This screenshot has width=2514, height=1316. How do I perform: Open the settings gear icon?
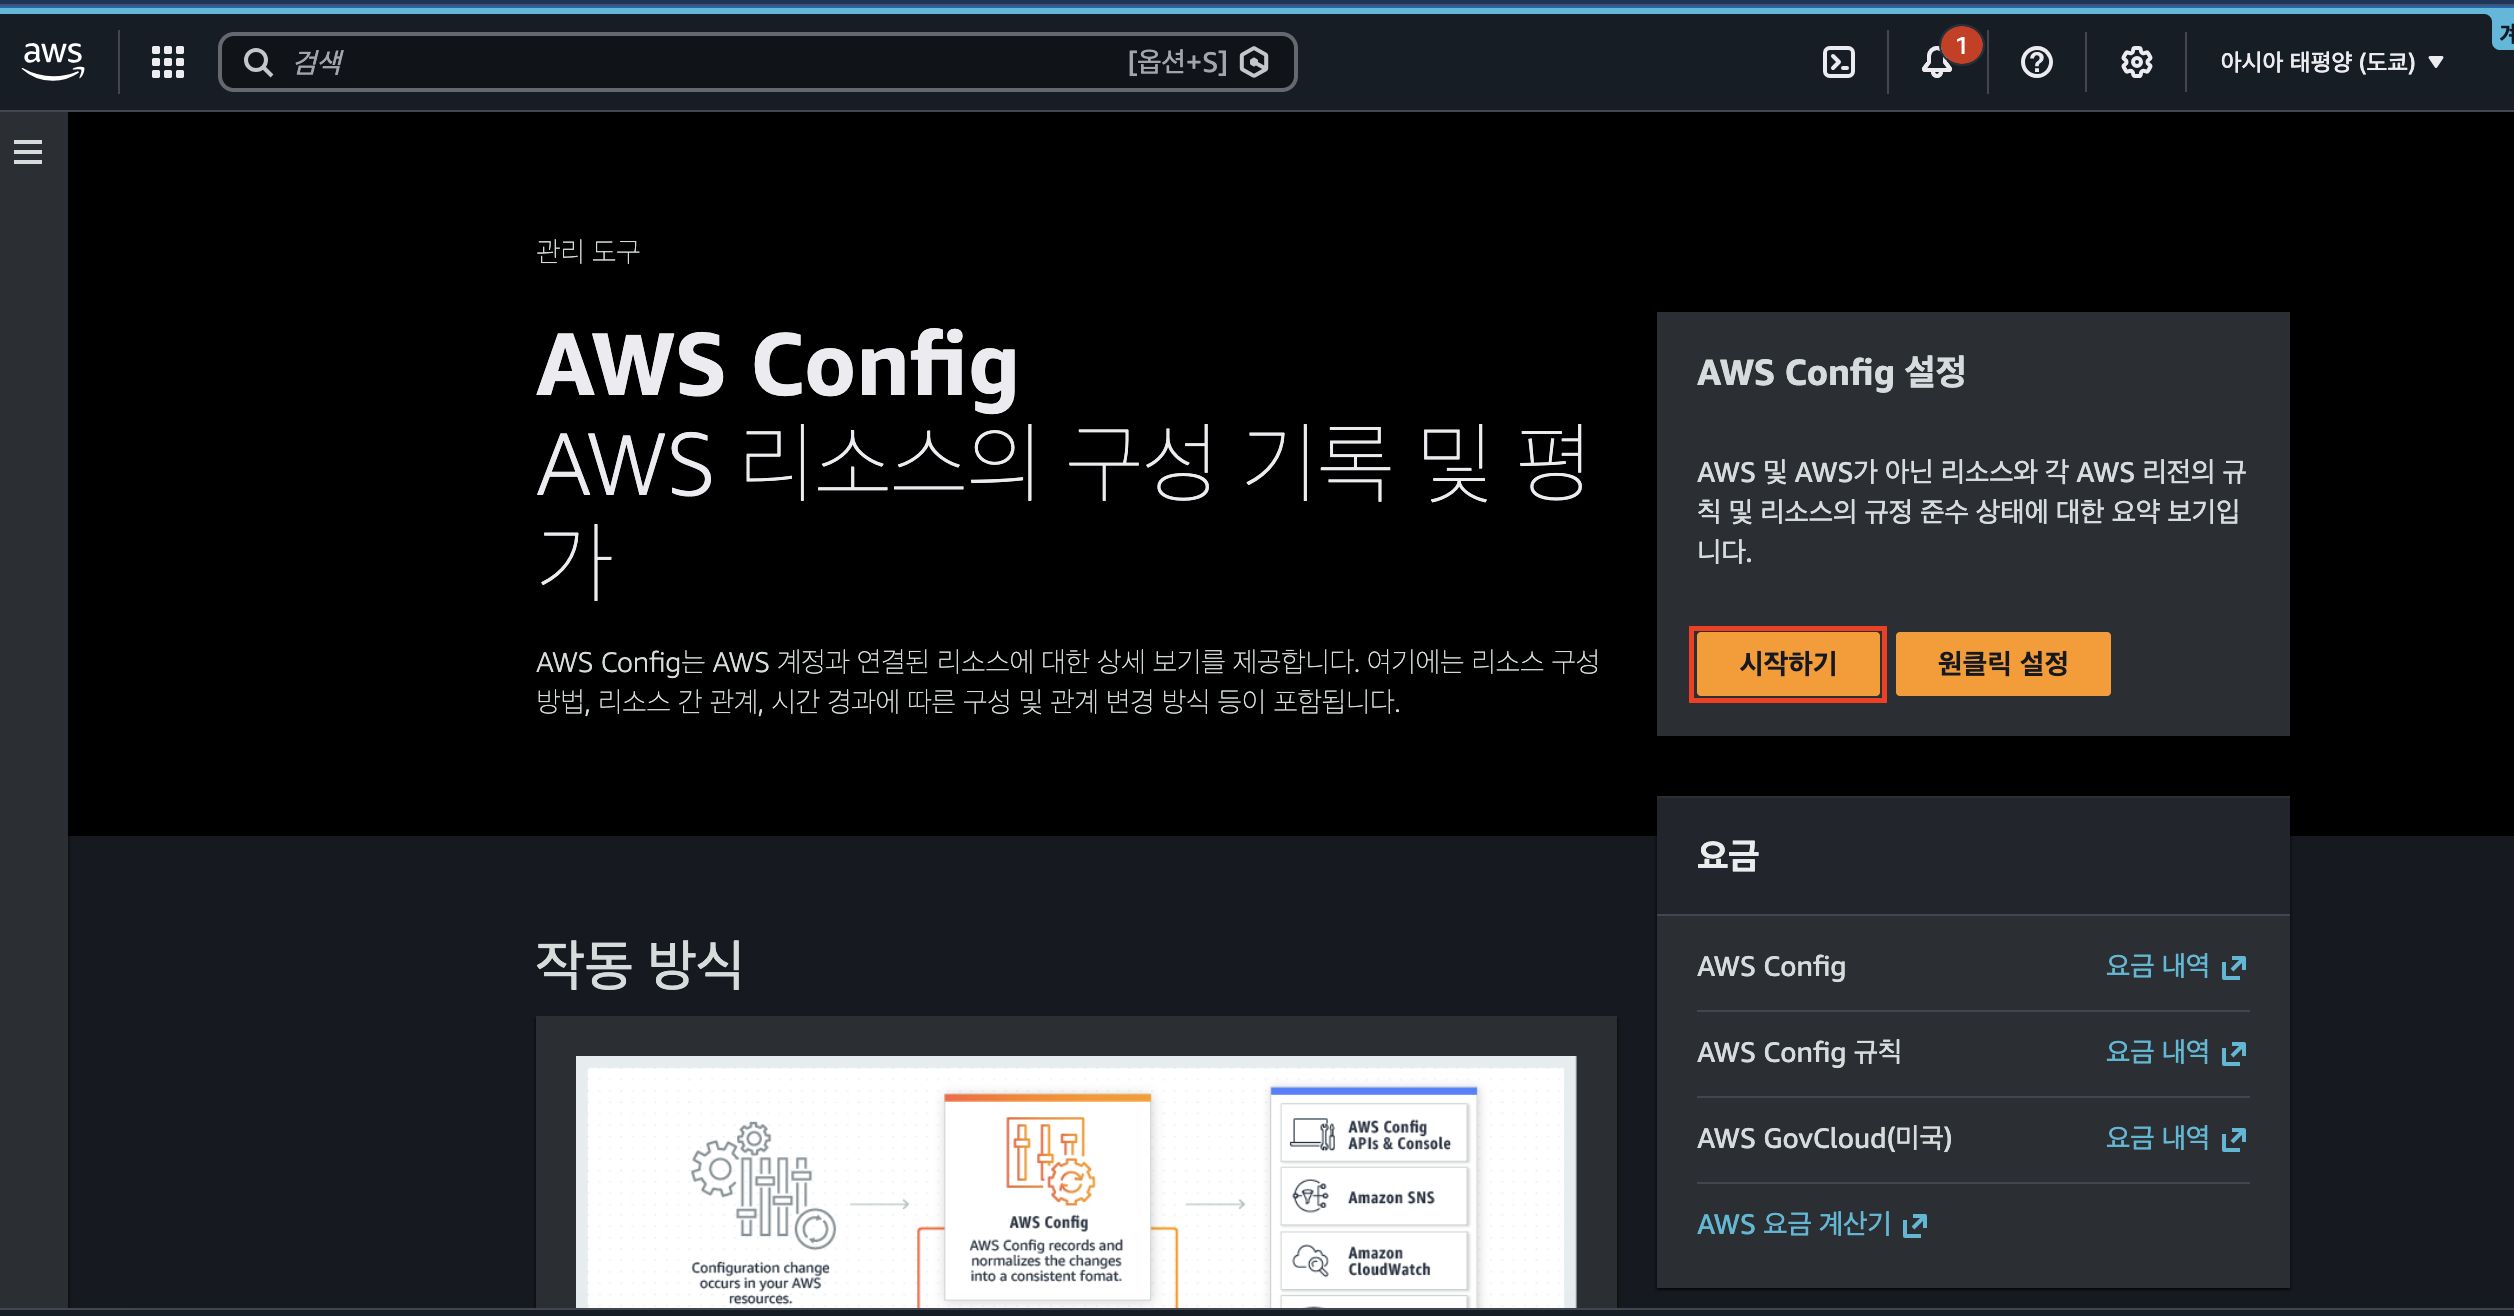click(x=2136, y=62)
